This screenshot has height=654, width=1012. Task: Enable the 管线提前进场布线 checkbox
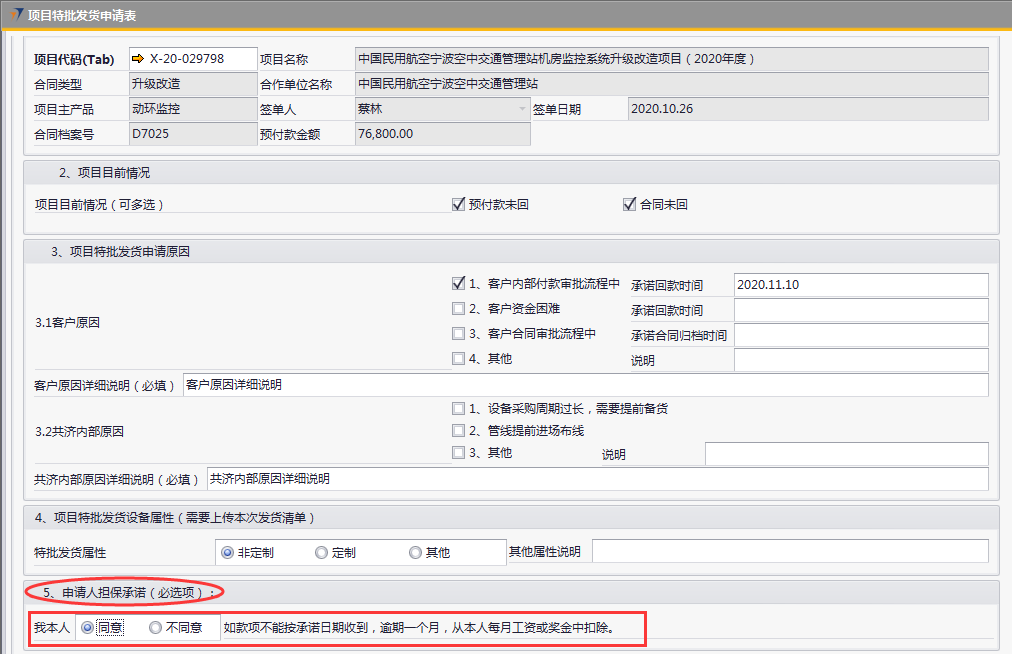(x=459, y=431)
